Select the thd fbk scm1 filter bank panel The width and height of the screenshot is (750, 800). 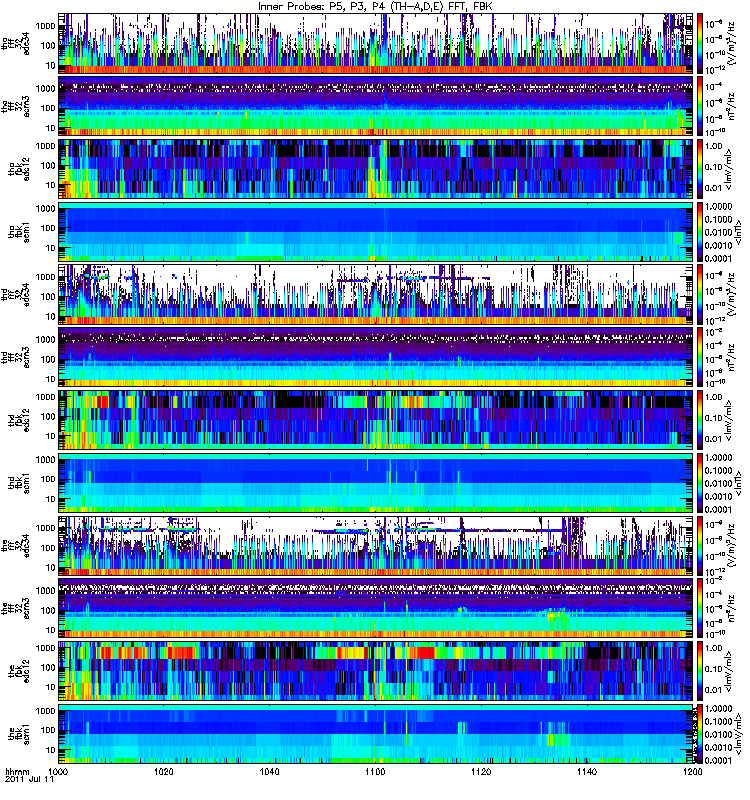pos(376,483)
